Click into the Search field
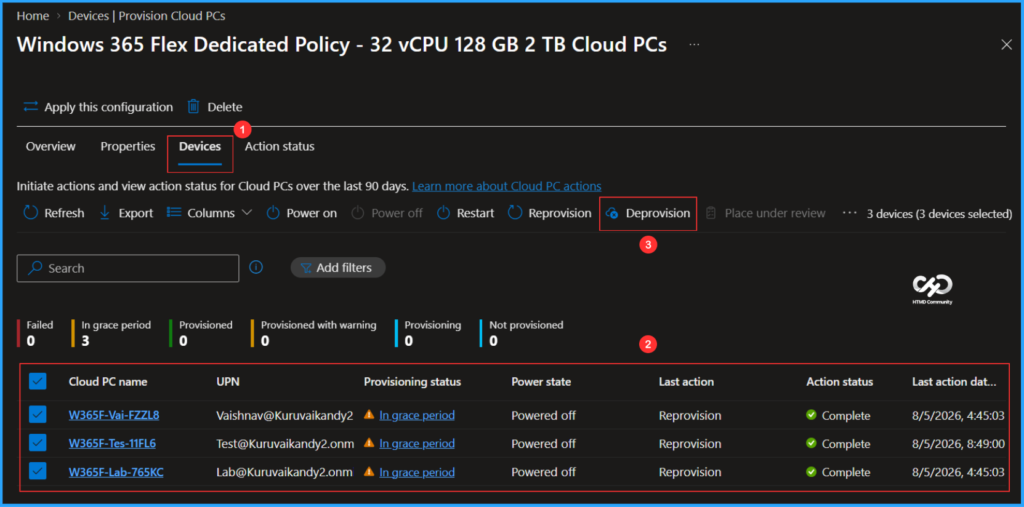The height and width of the screenshot is (507, 1024). click(x=128, y=268)
